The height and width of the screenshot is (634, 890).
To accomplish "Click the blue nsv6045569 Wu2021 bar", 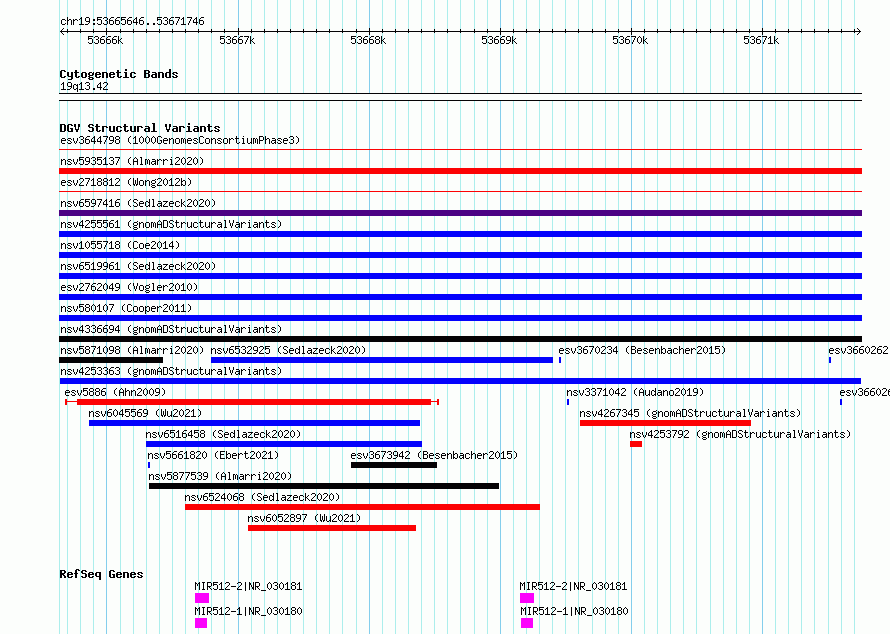I will pyautogui.click(x=254, y=423).
